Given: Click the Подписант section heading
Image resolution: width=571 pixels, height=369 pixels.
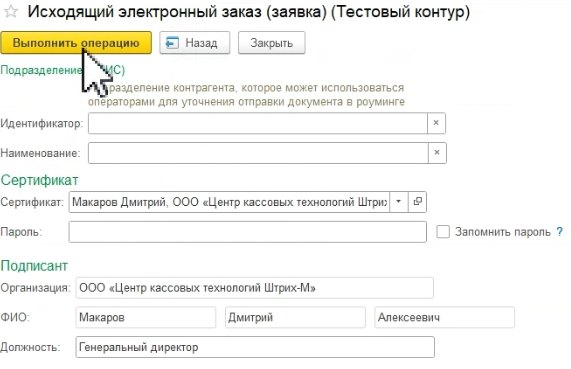Looking at the screenshot, I should coord(34,266).
